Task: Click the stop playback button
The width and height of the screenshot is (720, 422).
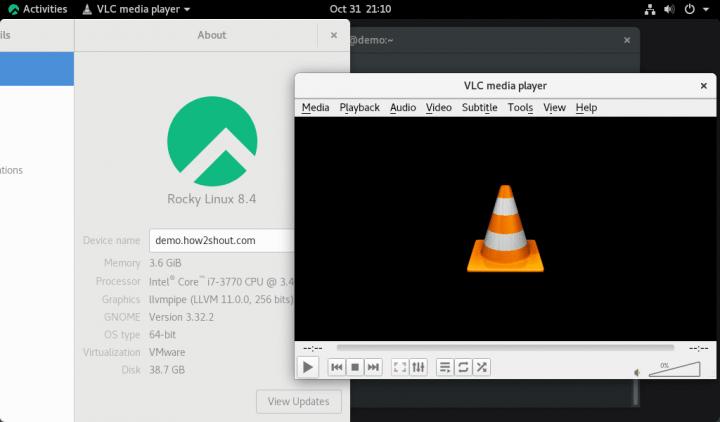Action: coord(355,367)
